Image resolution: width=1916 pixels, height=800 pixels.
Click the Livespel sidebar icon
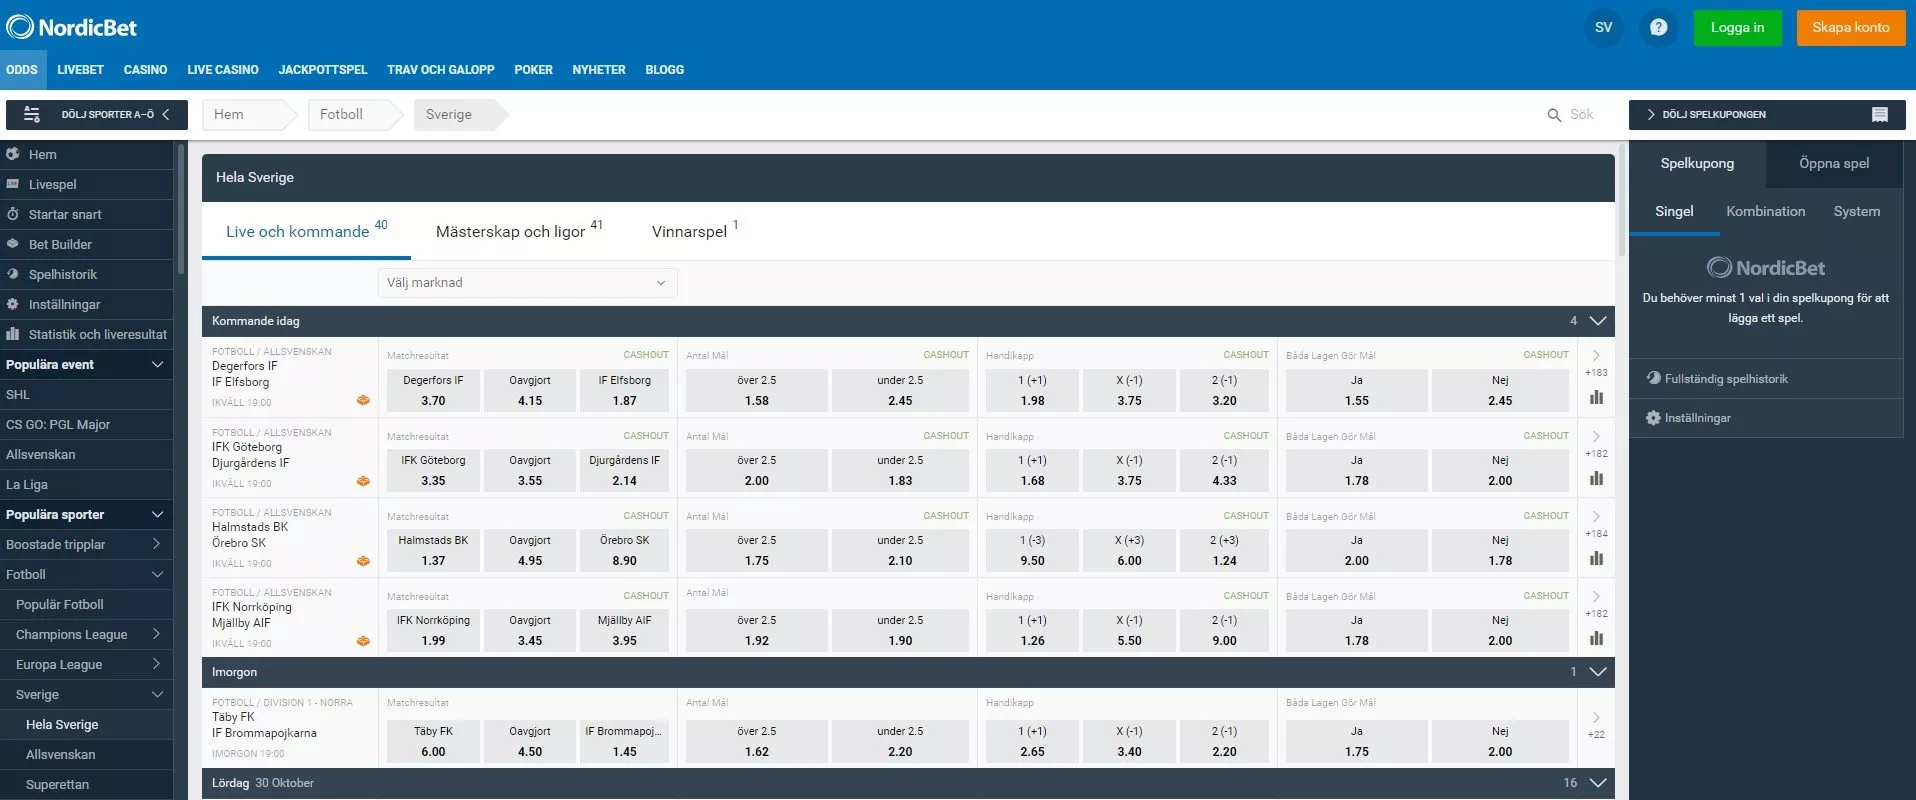point(13,184)
